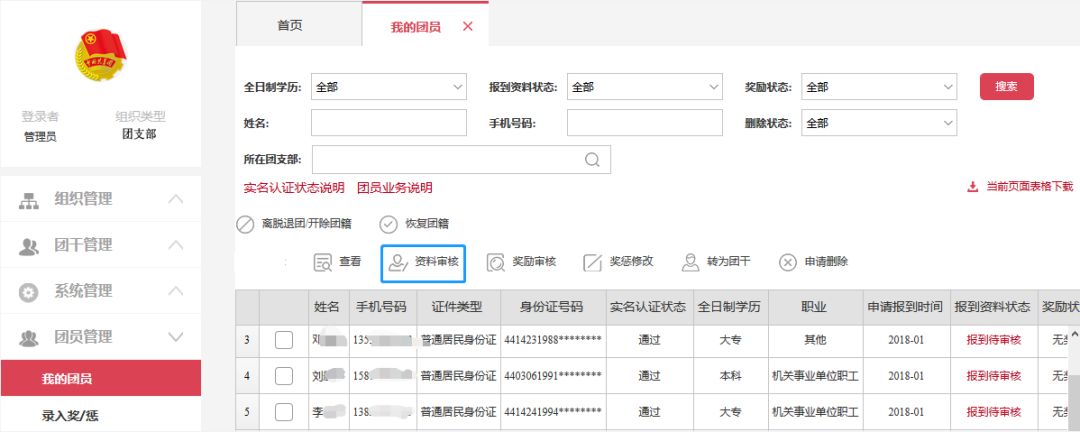Click the 申请报到时间 column header

(906, 307)
